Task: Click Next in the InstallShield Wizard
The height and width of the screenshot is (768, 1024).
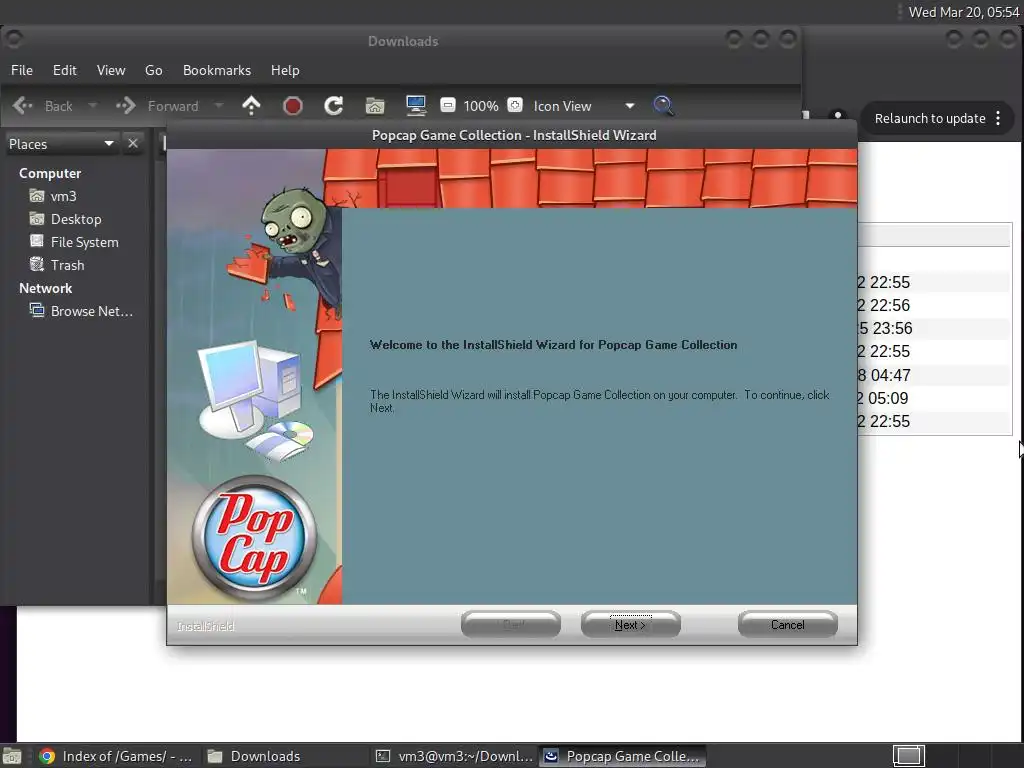Action: click(630, 624)
